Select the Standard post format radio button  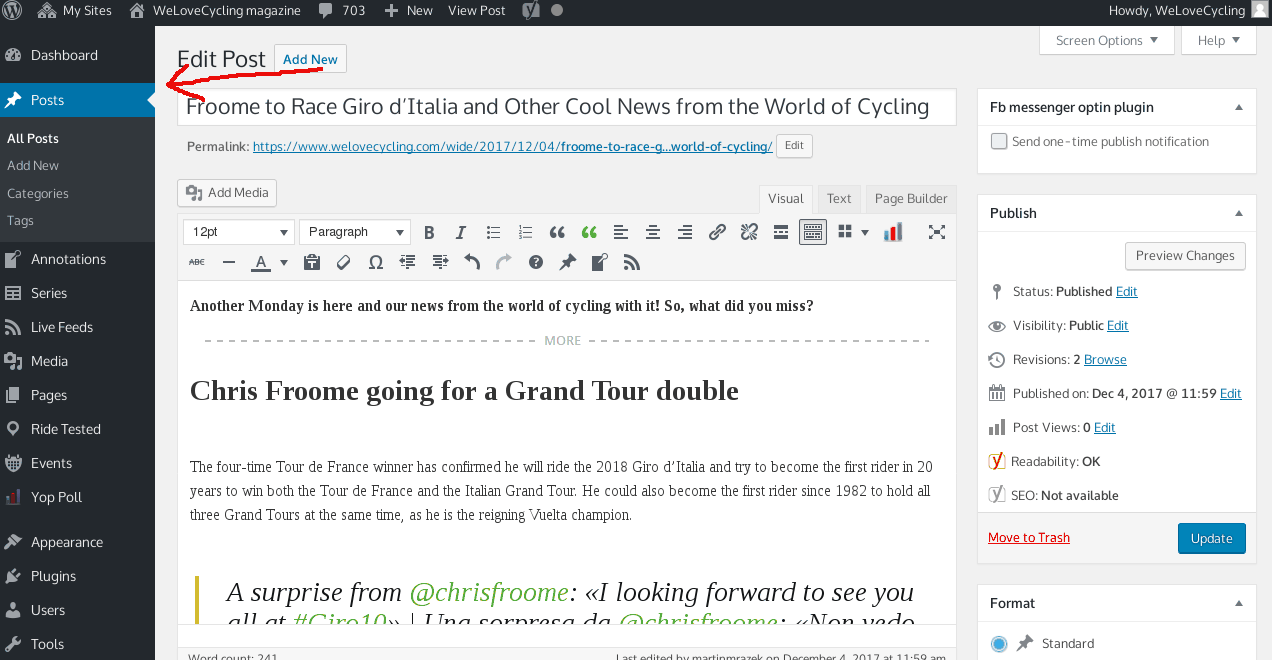[x=999, y=643]
